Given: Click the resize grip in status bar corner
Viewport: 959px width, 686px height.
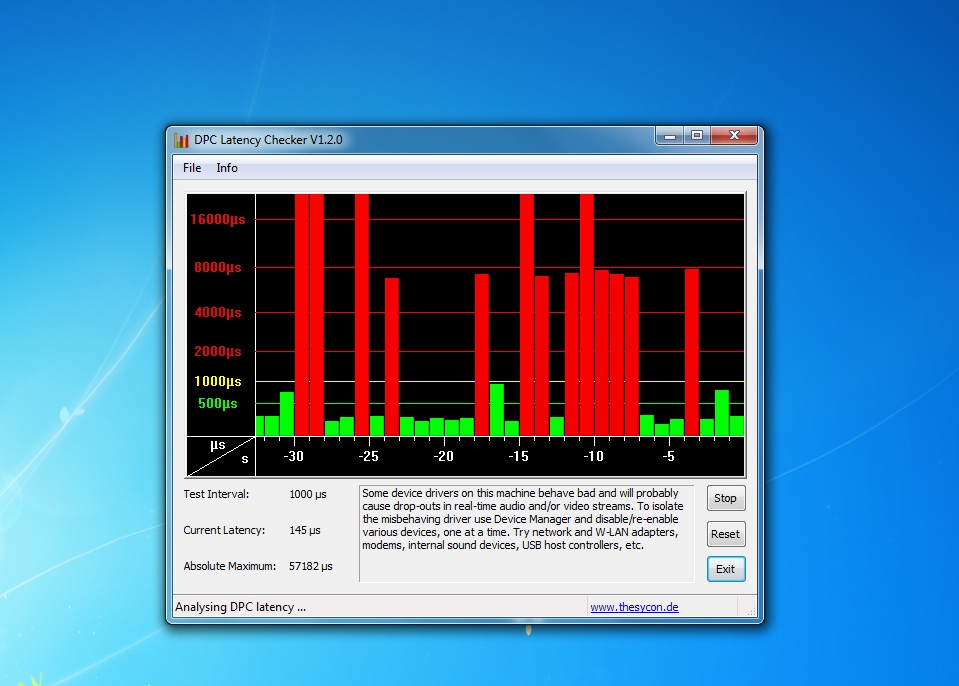Looking at the screenshot, I should (750, 610).
